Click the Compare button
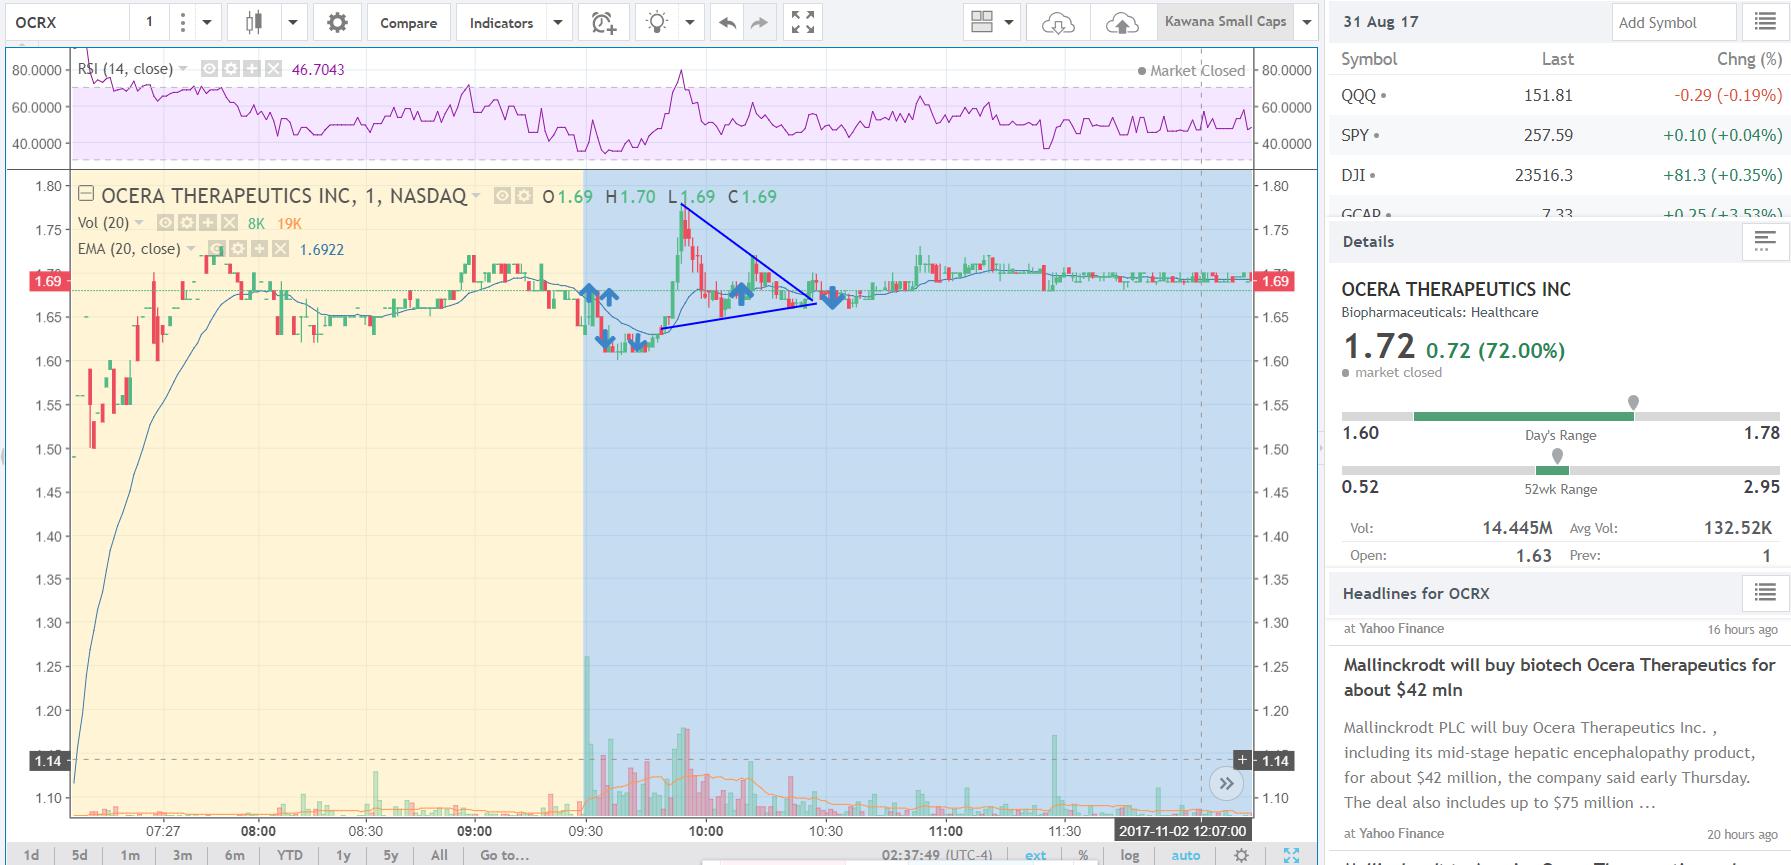1791x865 pixels. pos(408,22)
